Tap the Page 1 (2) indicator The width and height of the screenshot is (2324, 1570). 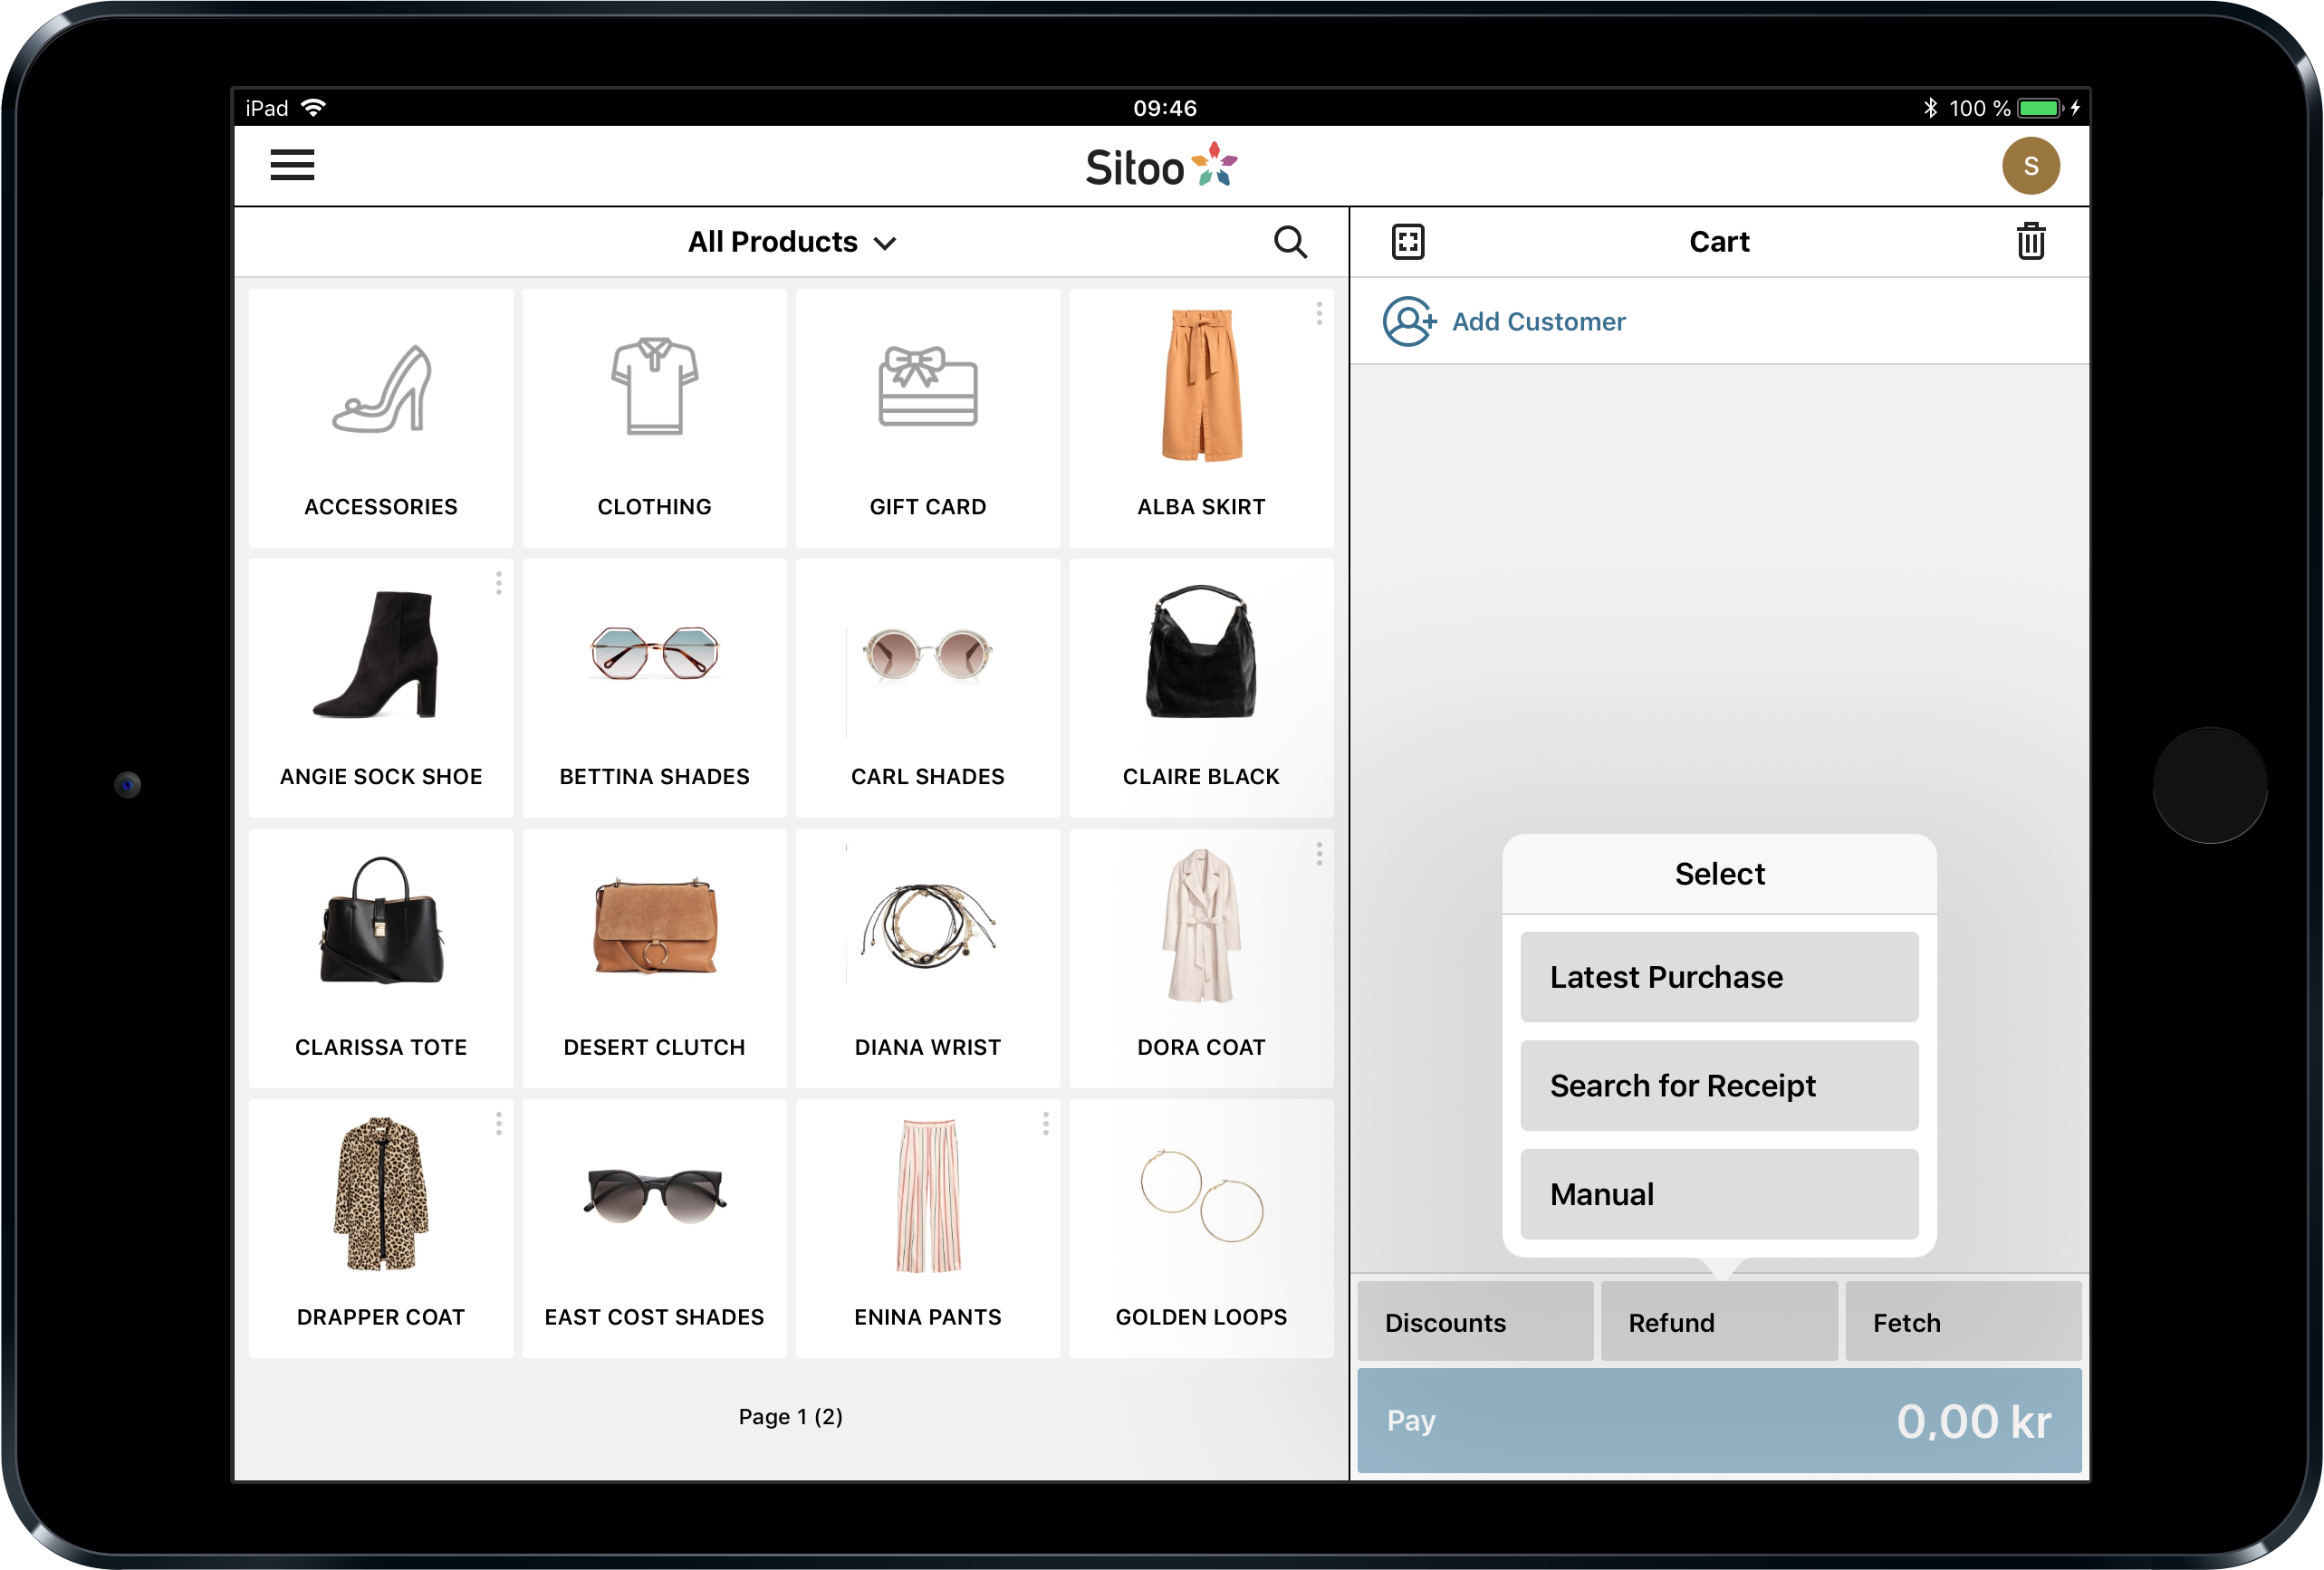[x=791, y=1417]
